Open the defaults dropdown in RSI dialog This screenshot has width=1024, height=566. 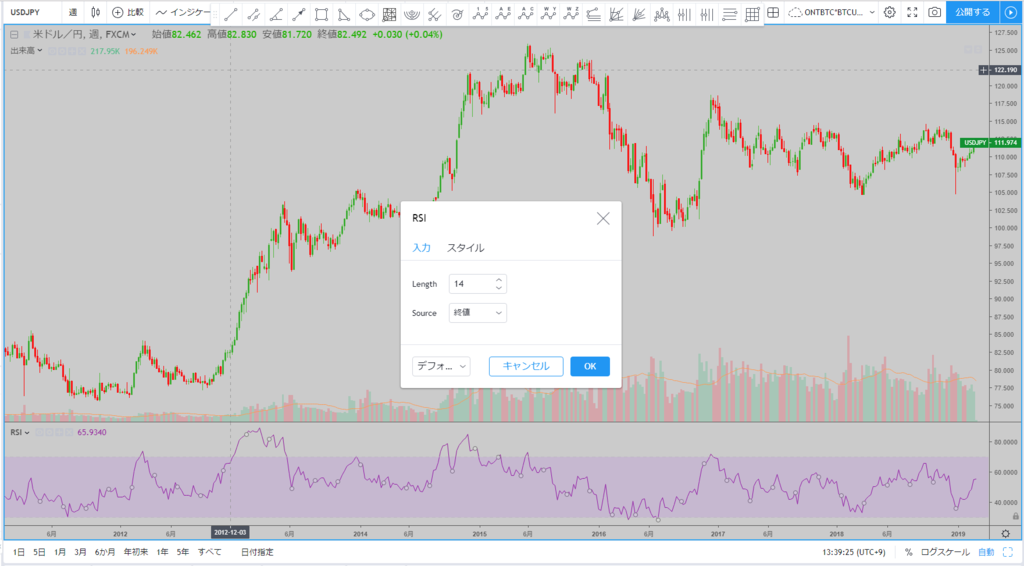click(441, 366)
